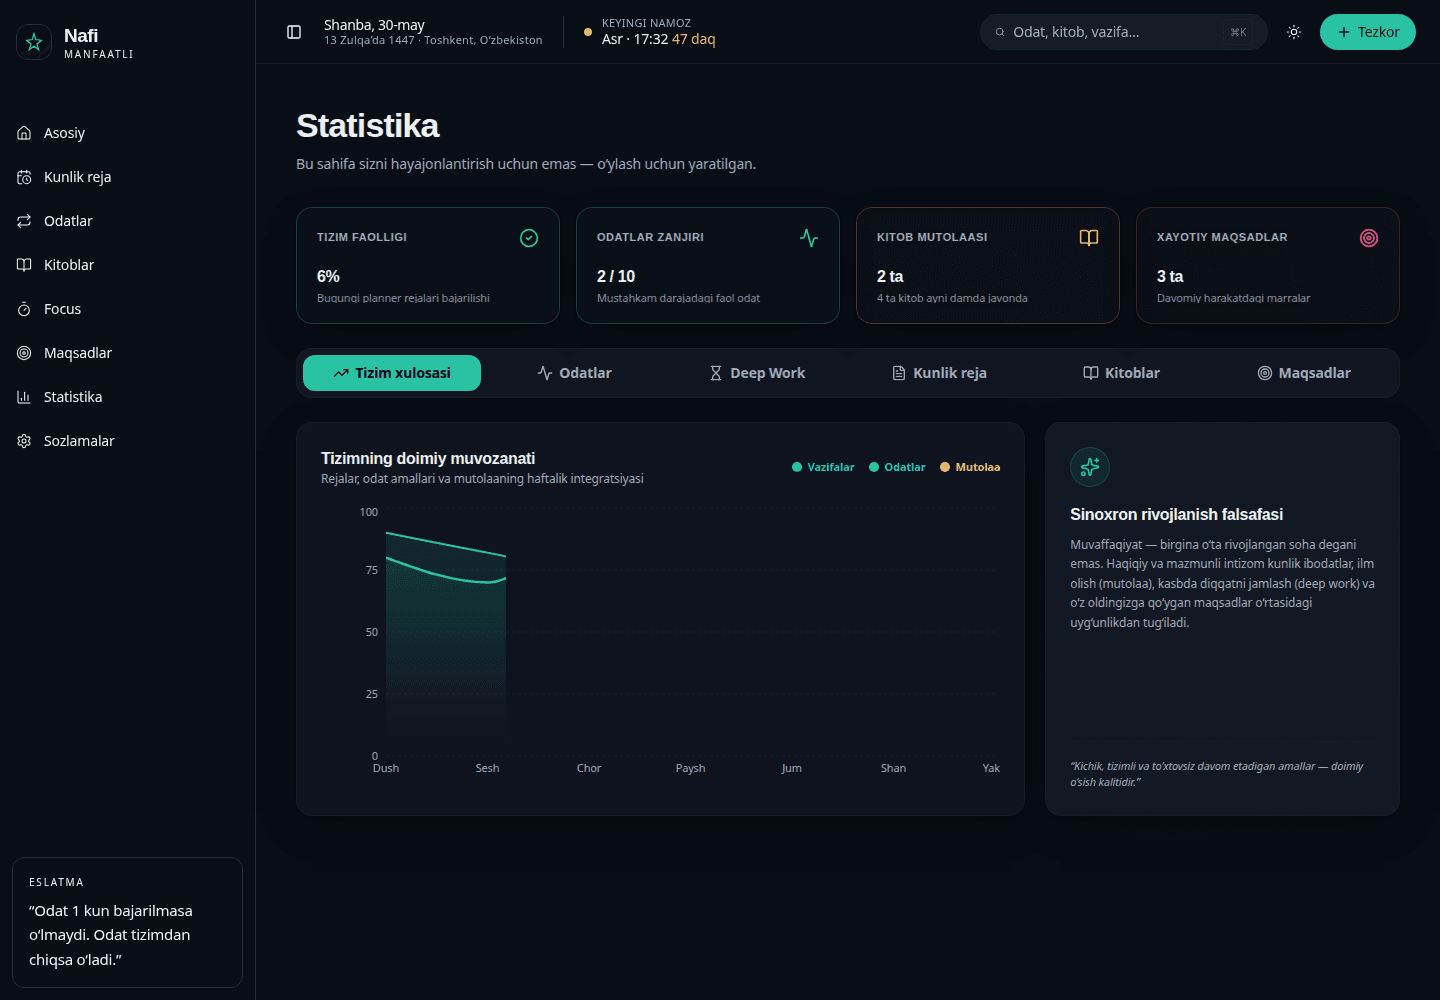Open Kunlik reja in the sidebar

coord(128,177)
